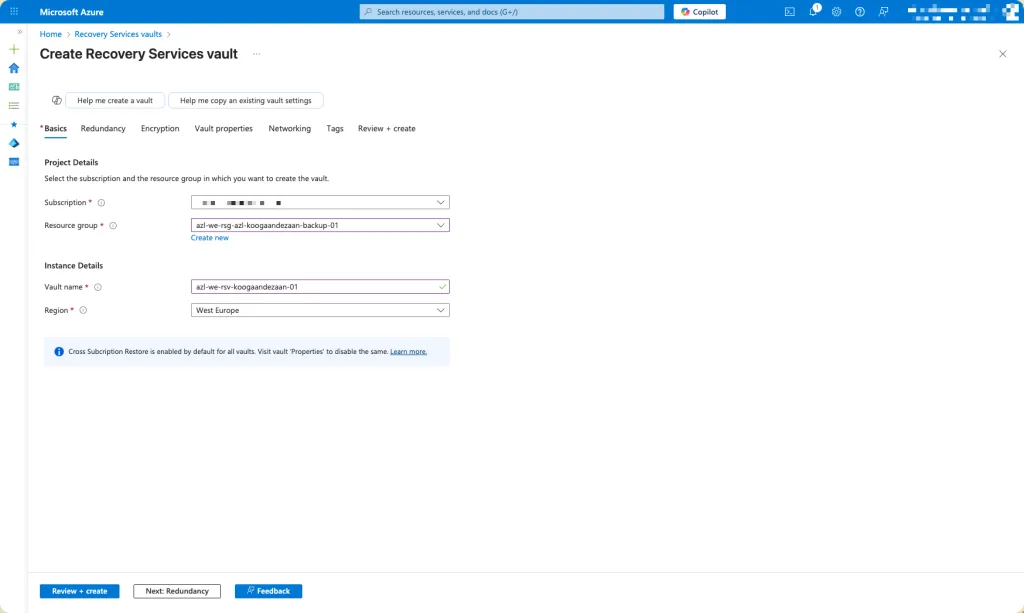
Task: Click the Create new resource group link
Action: [209, 238]
